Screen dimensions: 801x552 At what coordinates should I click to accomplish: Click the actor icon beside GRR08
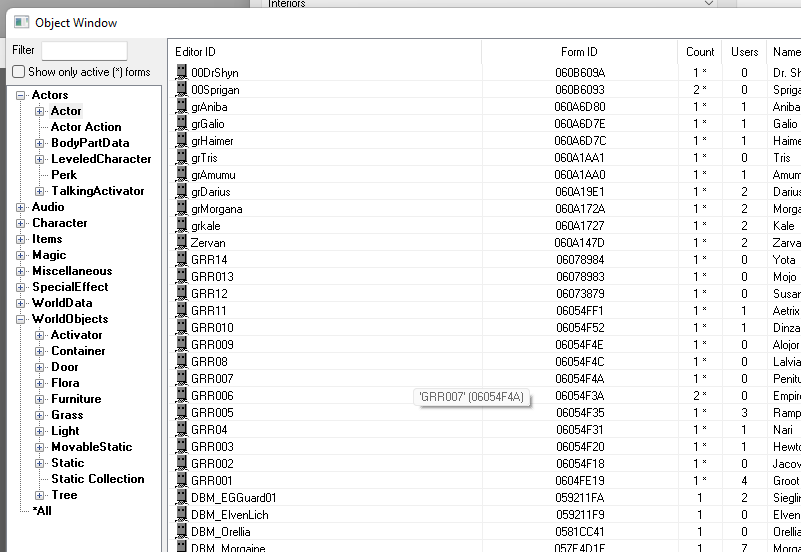point(181,361)
